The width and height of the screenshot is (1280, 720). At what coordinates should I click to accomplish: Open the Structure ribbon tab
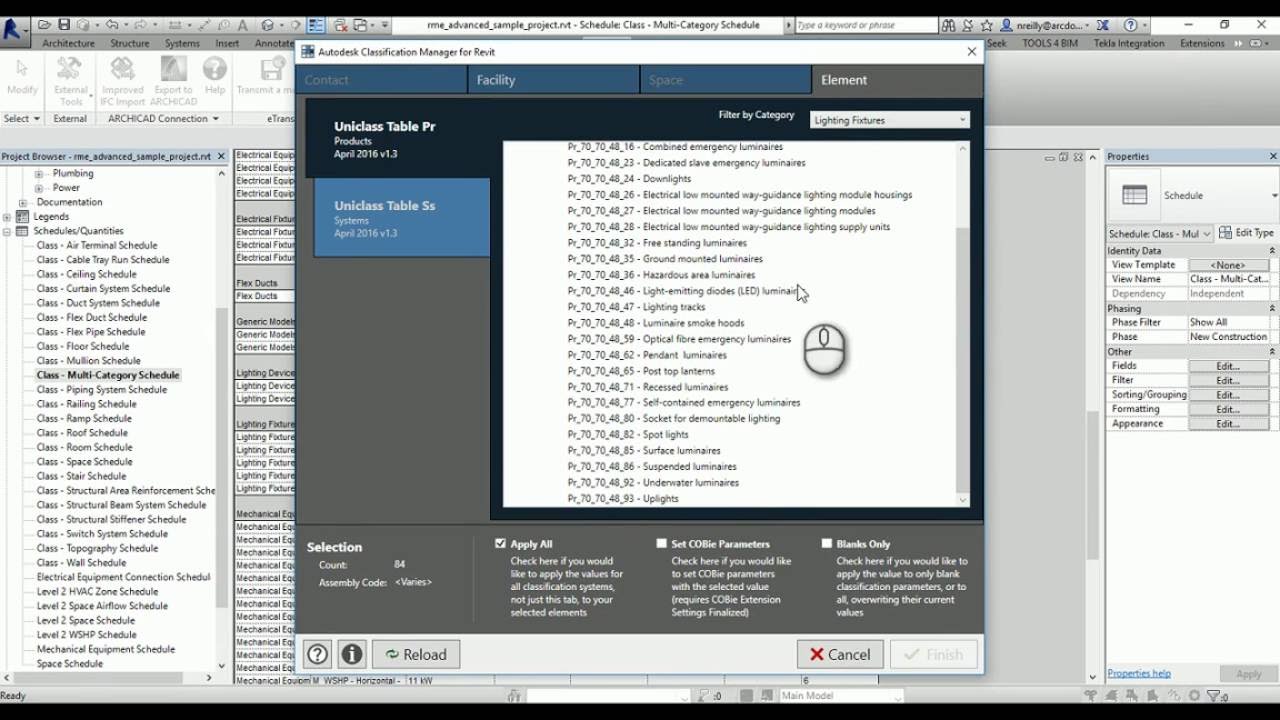pos(130,43)
